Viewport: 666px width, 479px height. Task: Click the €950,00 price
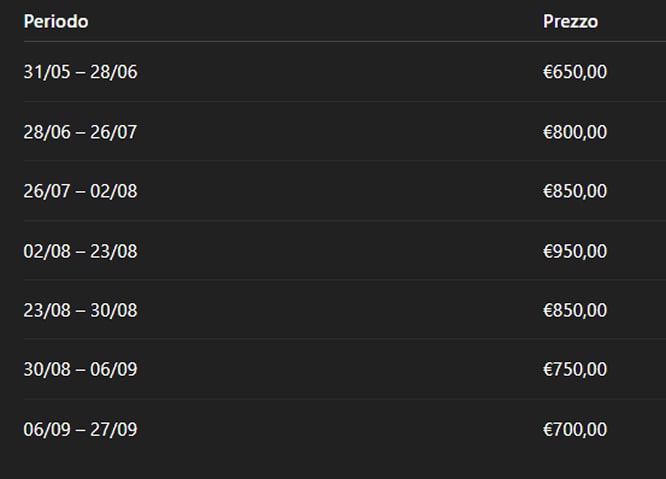(574, 251)
